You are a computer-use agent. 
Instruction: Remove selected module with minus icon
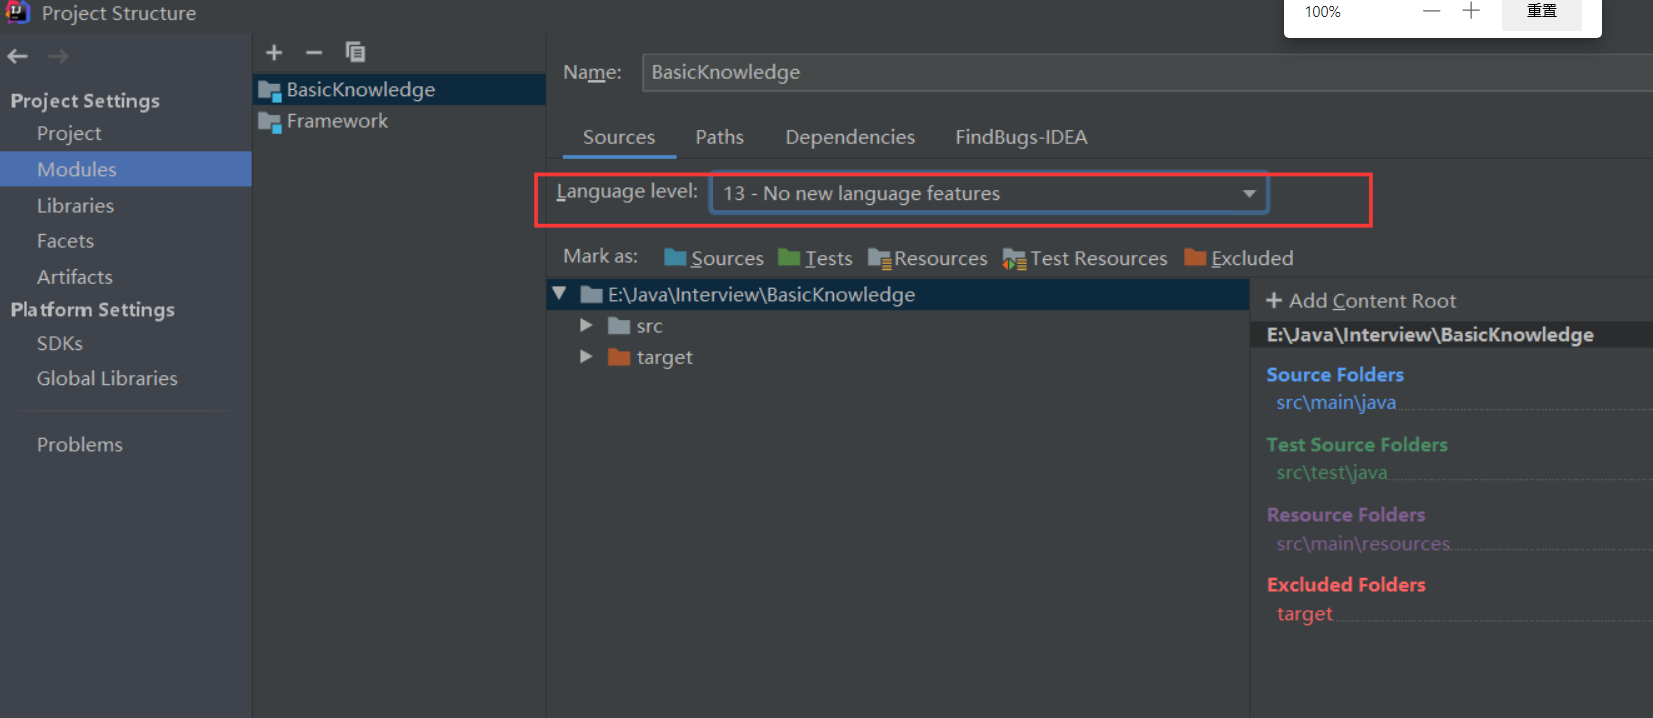(x=314, y=52)
